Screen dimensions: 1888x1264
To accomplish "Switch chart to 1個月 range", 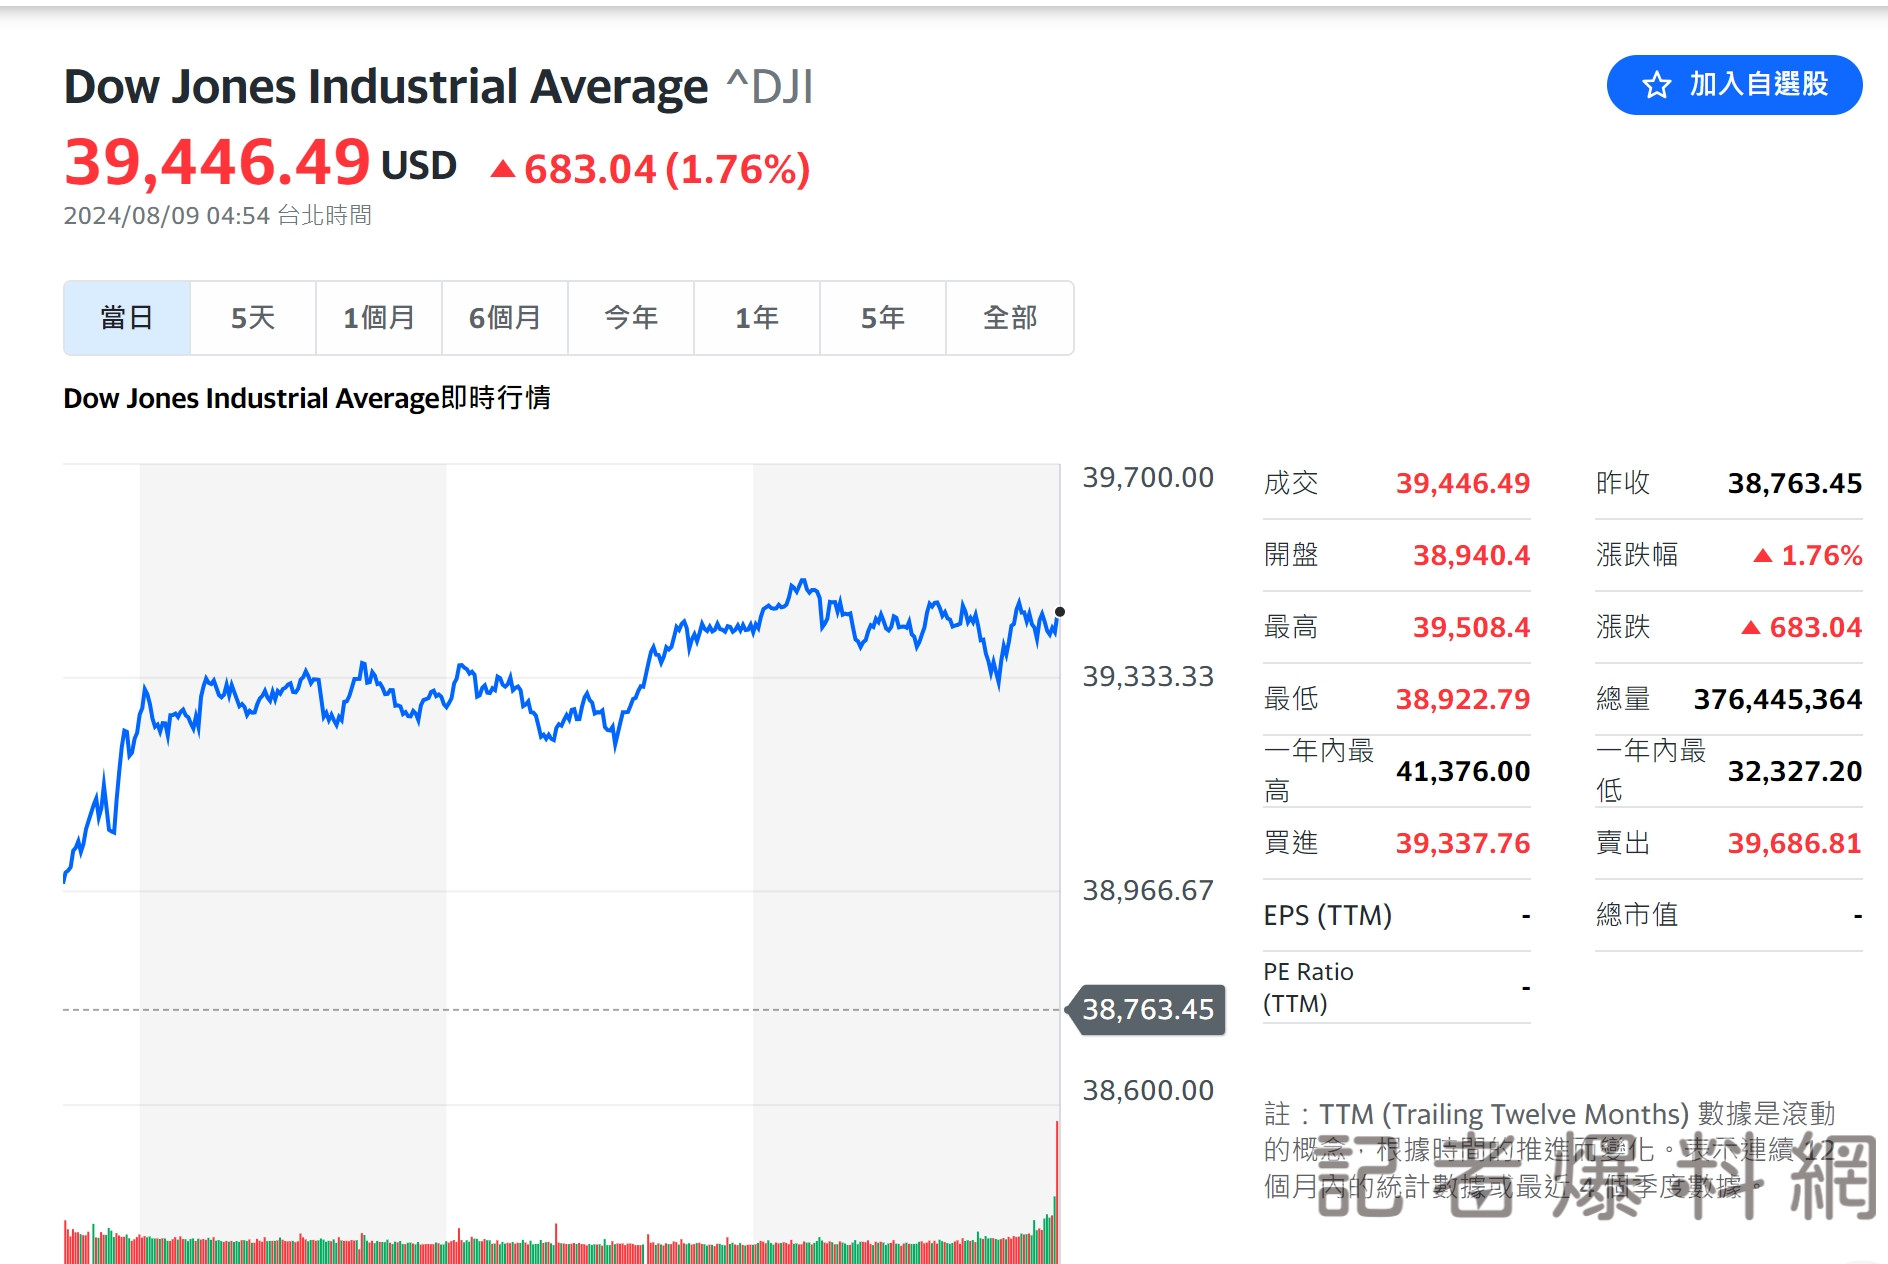I will (x=379, y=318).
